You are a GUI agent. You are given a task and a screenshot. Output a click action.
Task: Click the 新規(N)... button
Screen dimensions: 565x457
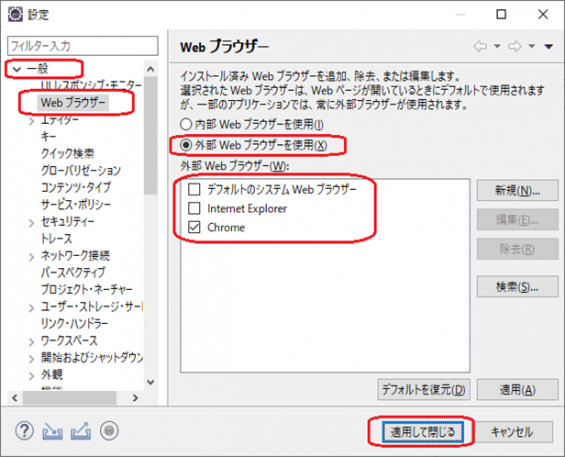click(x=517, y=190)
